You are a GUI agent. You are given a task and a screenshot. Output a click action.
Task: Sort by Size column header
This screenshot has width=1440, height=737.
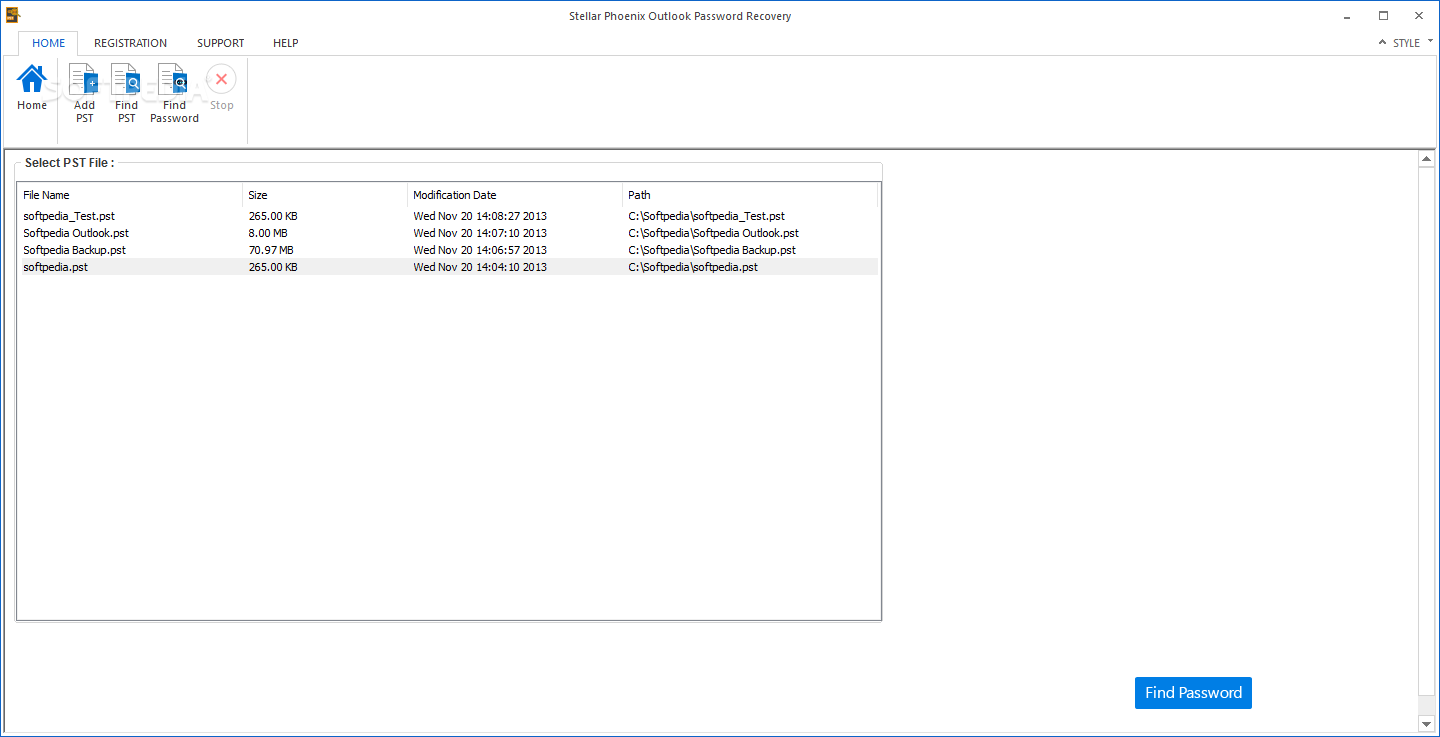(325, 195)
